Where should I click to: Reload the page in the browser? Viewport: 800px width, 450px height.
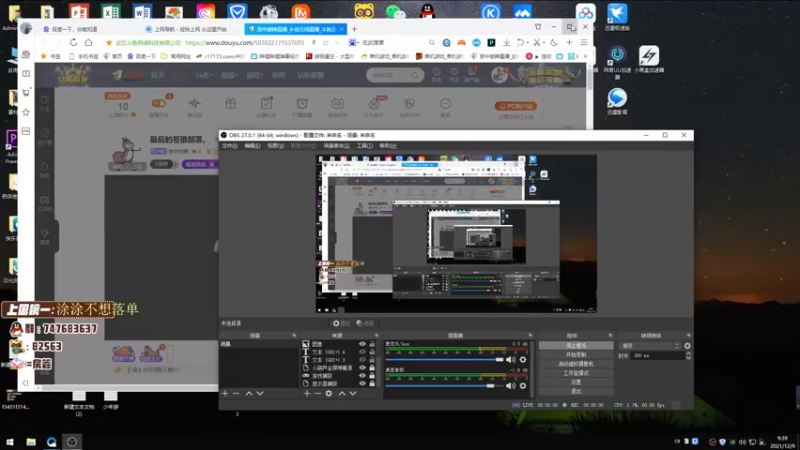(73, 42)
